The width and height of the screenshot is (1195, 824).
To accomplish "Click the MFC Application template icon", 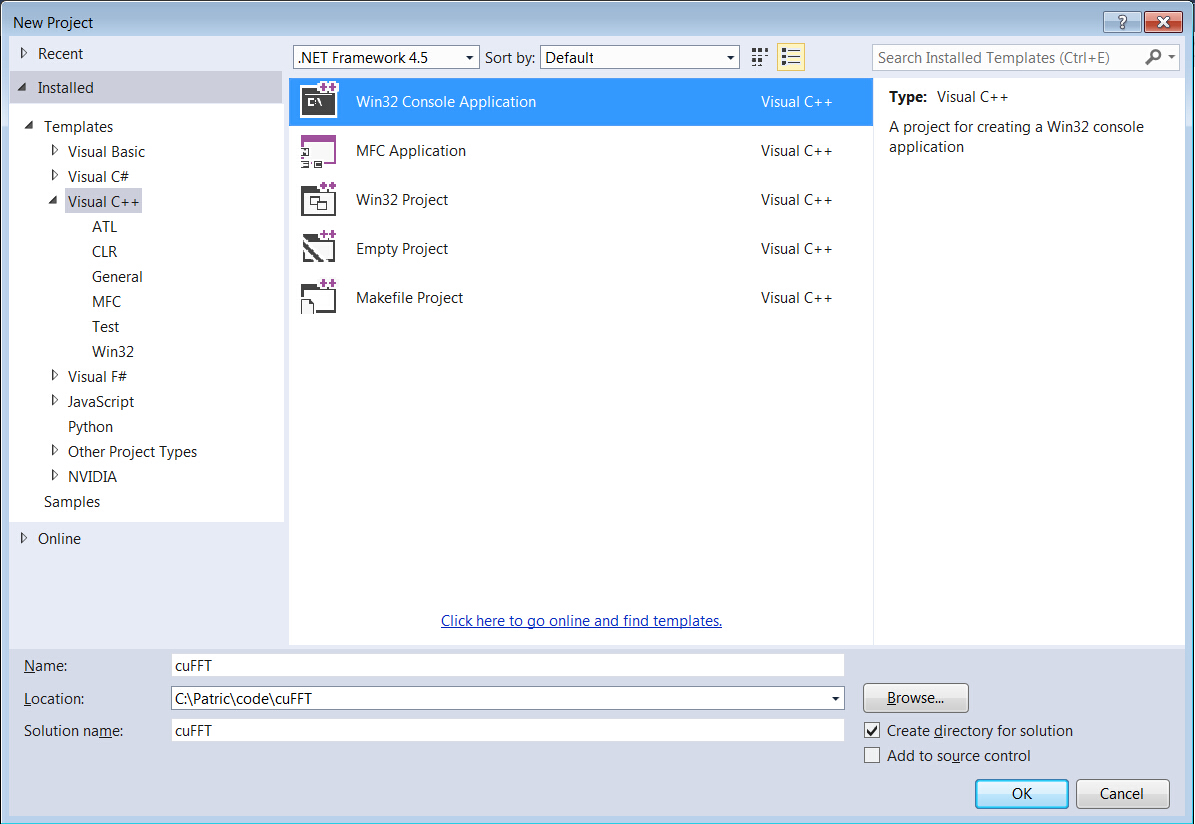I will pyautogui.click(x=319, y=151).
